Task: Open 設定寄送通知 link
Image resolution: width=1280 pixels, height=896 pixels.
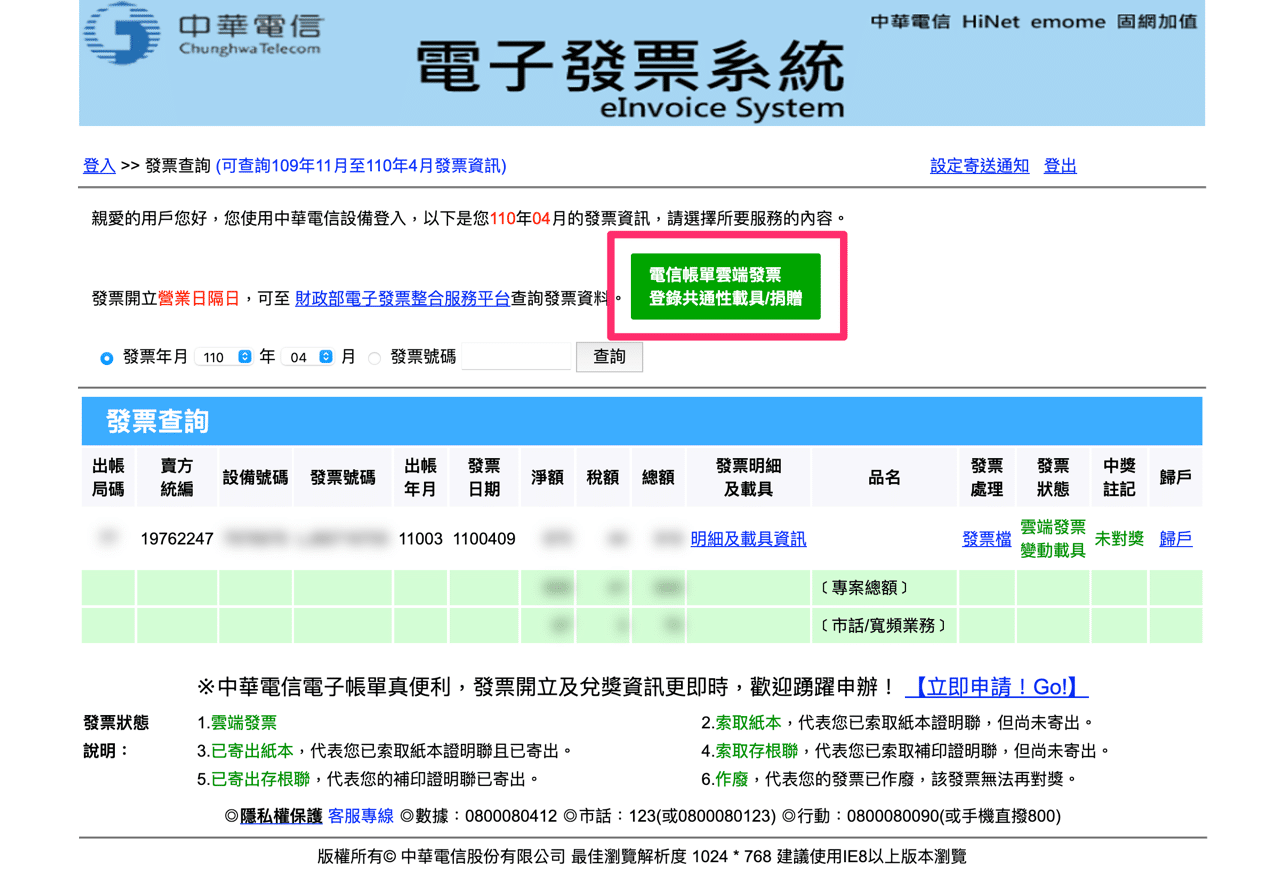Action: 979,166
